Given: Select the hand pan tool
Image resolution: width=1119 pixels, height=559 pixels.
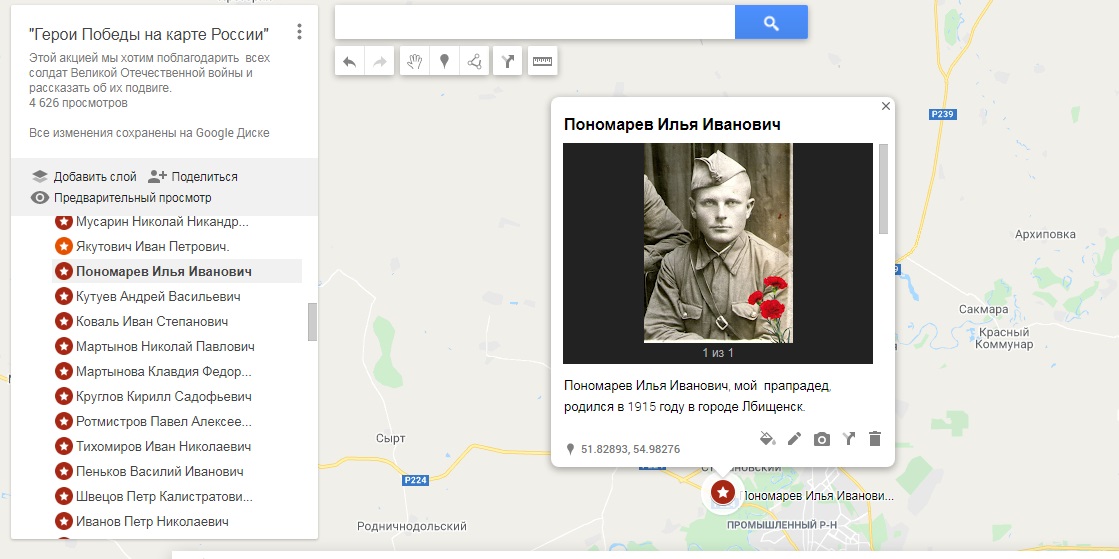Looking at the screenshot, I should coord(415,62).
